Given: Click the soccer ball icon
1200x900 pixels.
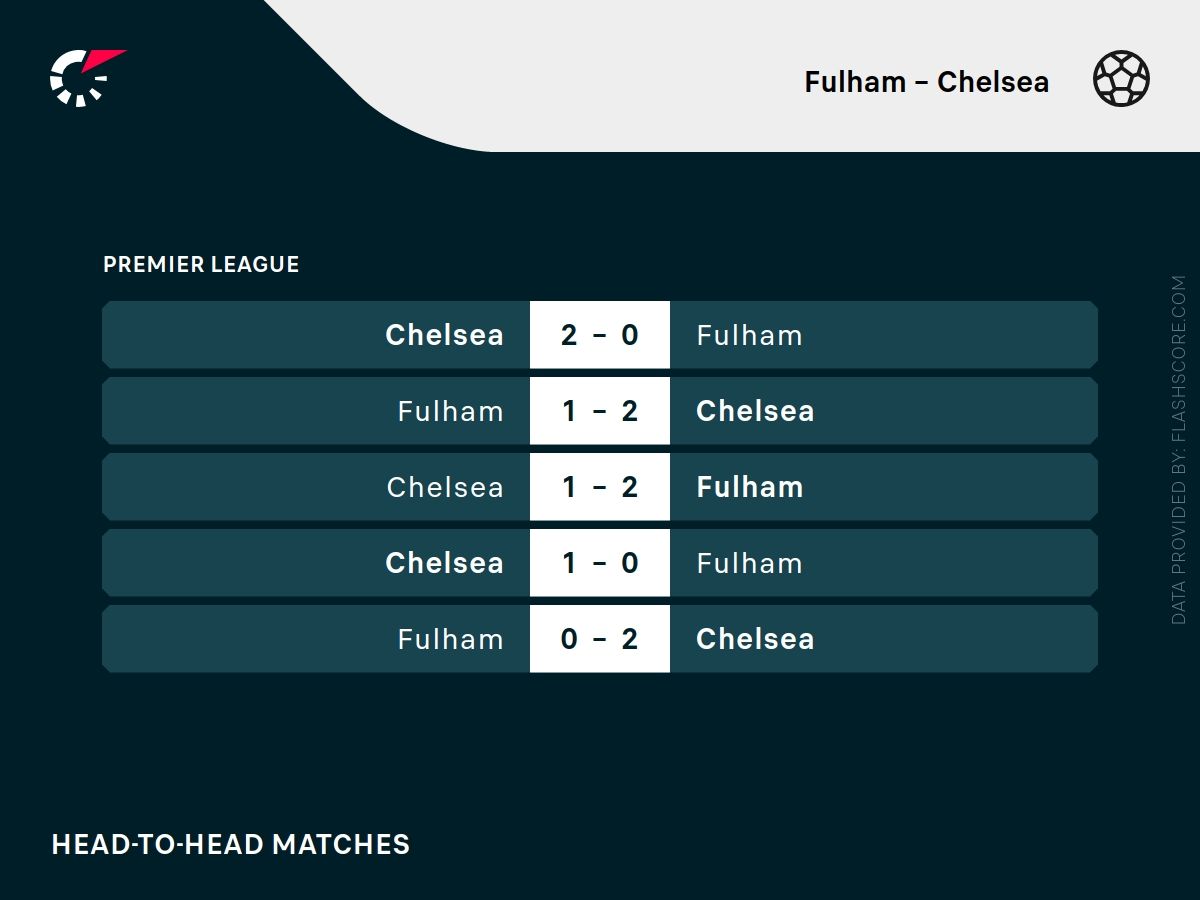Looking at the screenshot, I should pos(1121,80).
